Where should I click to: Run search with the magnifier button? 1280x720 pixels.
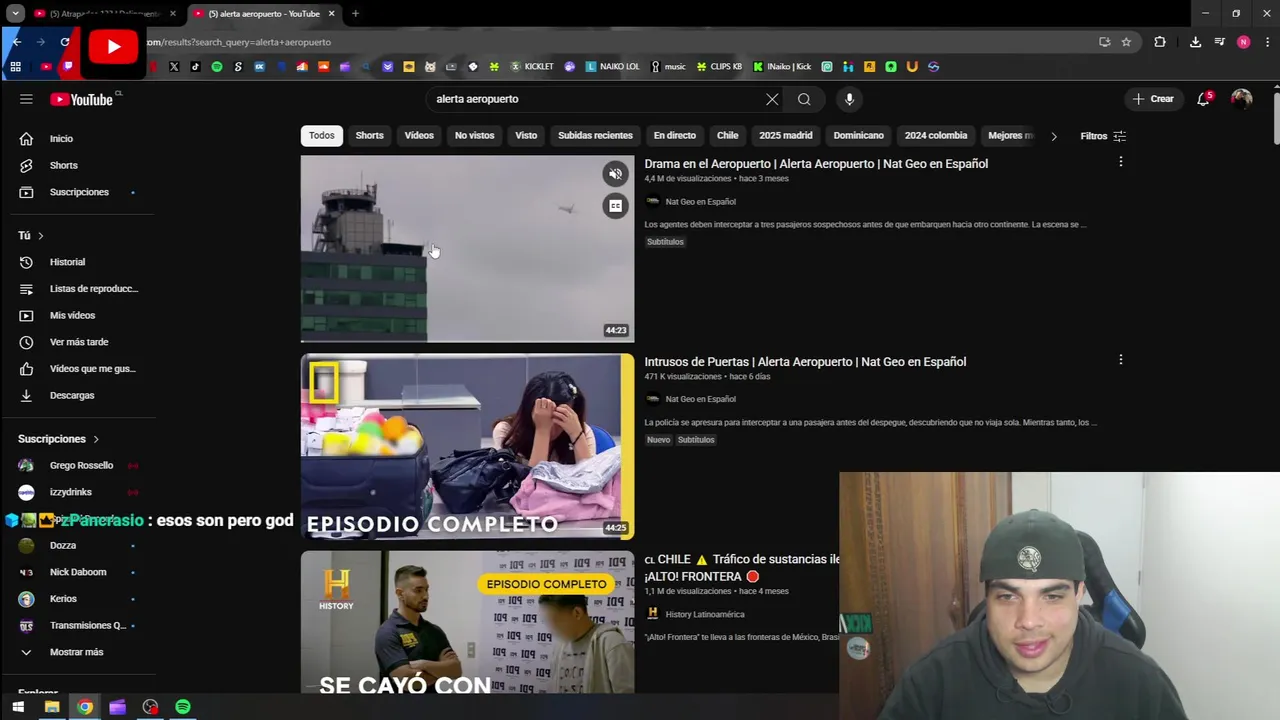(x=804, y=99)
